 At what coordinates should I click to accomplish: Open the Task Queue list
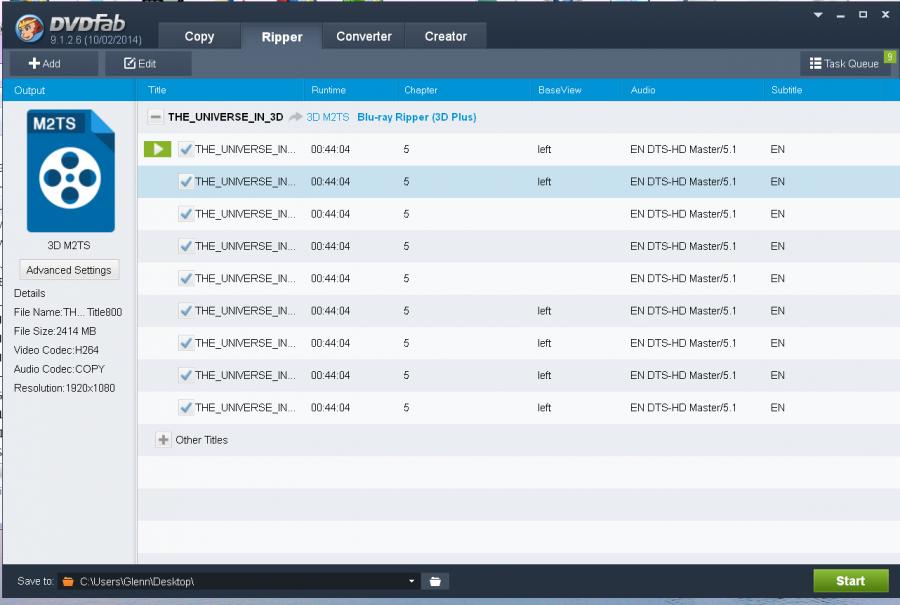844,64
